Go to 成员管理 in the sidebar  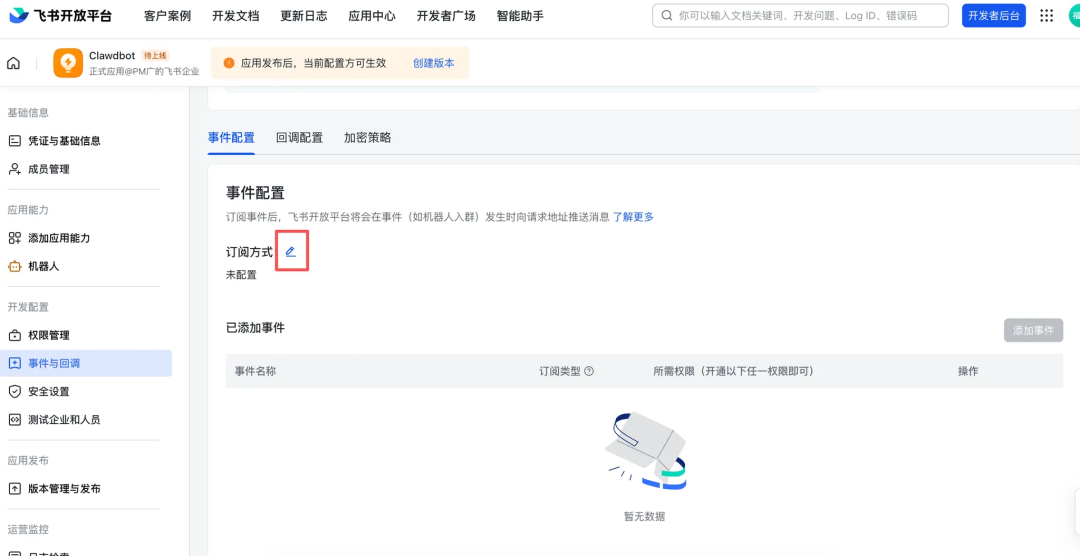coord(48,170)
